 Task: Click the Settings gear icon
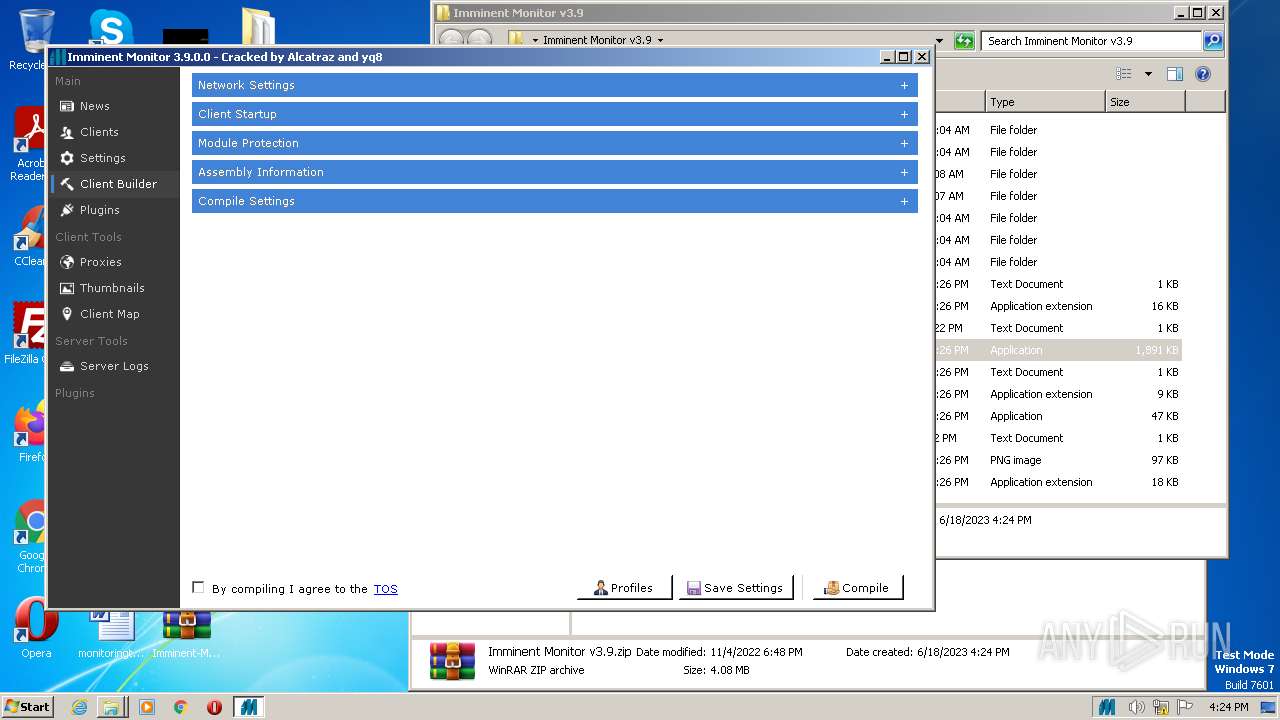pos(67,158)
